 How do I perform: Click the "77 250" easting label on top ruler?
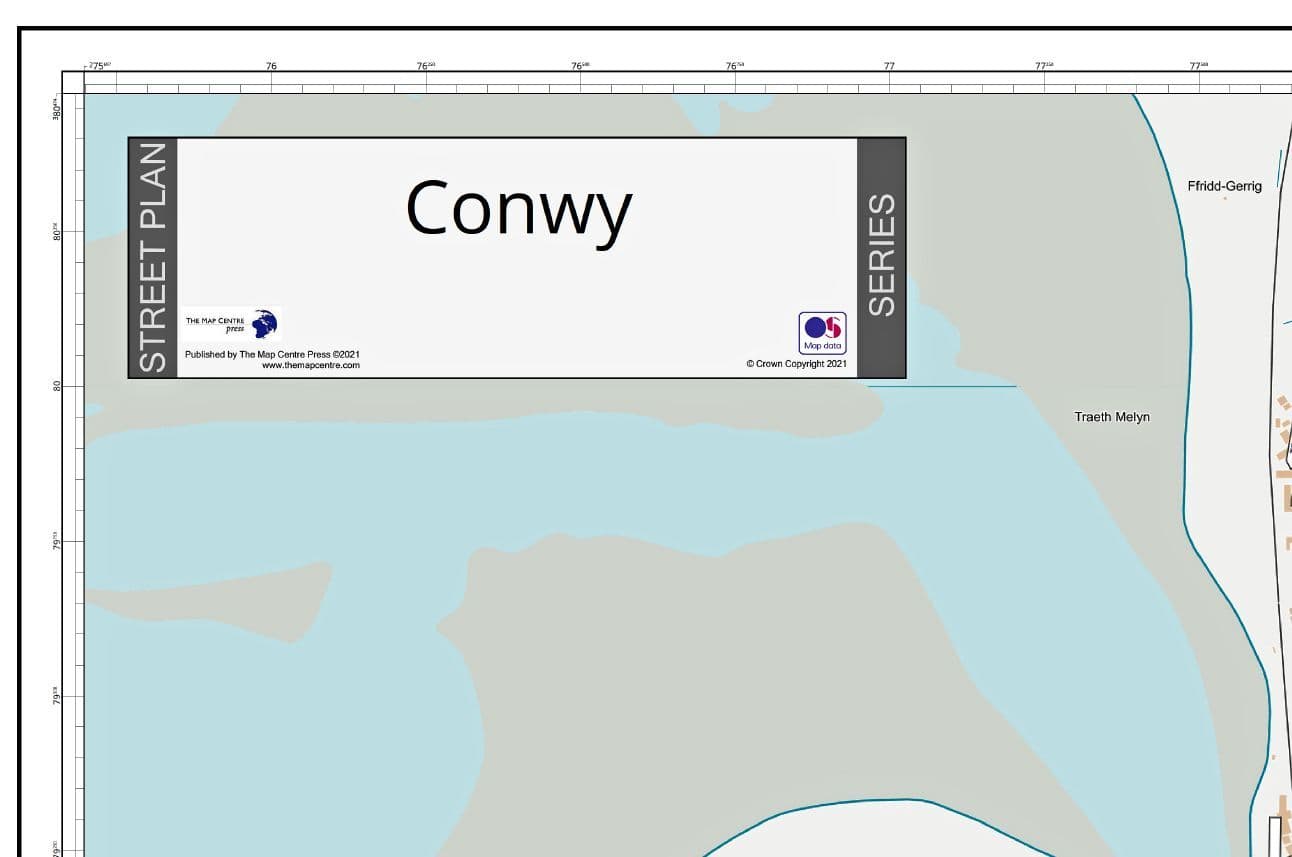(1044, 66)
